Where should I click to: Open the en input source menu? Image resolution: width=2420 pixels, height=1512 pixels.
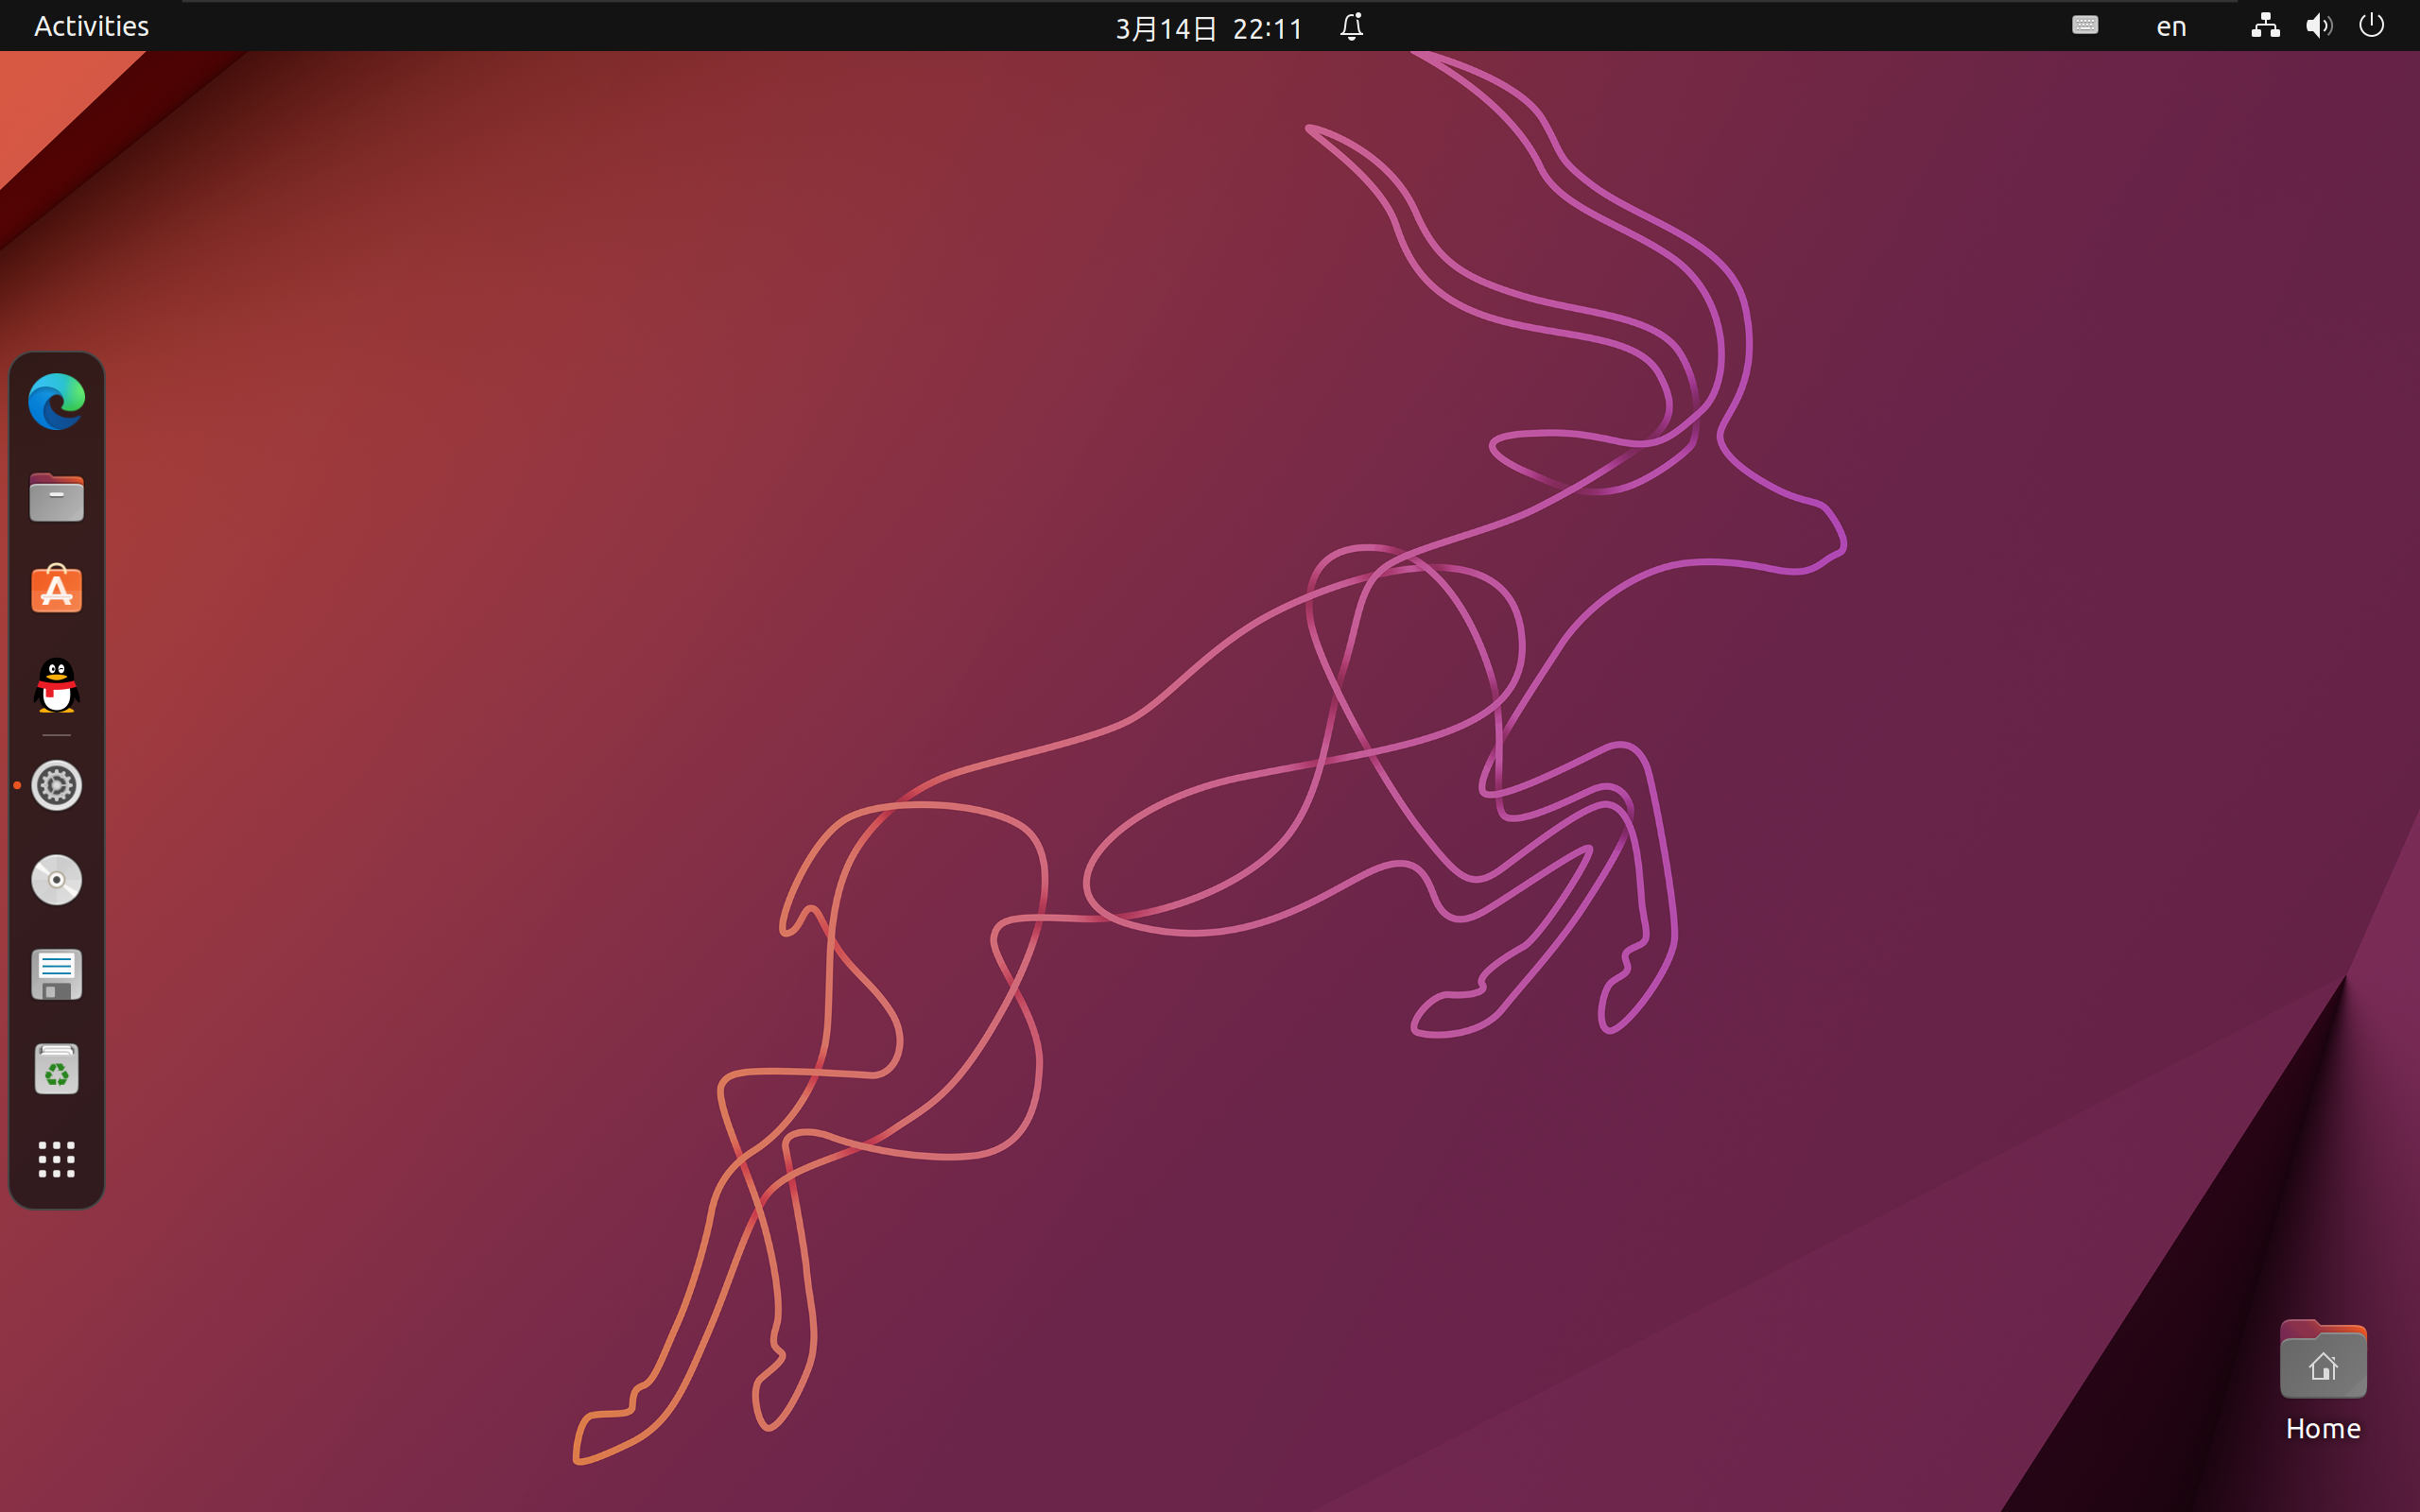coord(2171,27)
